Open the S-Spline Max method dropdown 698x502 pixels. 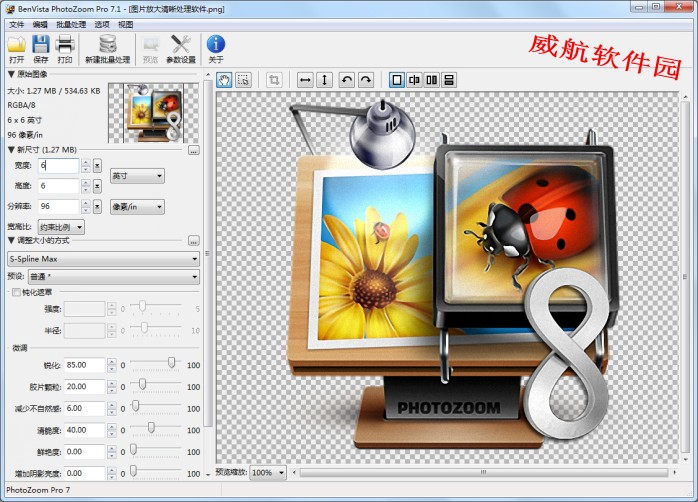point(103,259)
